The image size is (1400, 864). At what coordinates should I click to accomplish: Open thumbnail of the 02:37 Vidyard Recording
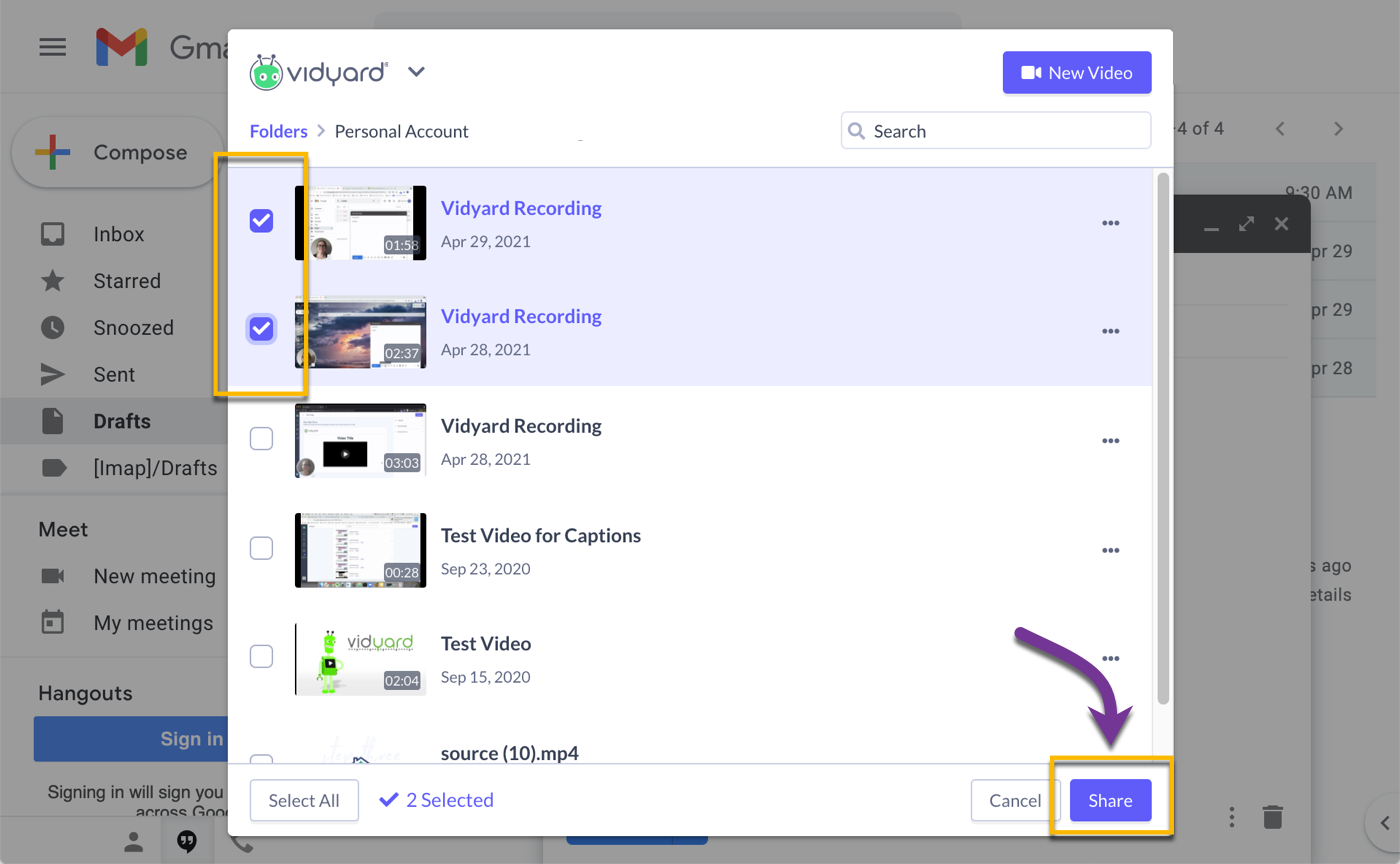360,331
